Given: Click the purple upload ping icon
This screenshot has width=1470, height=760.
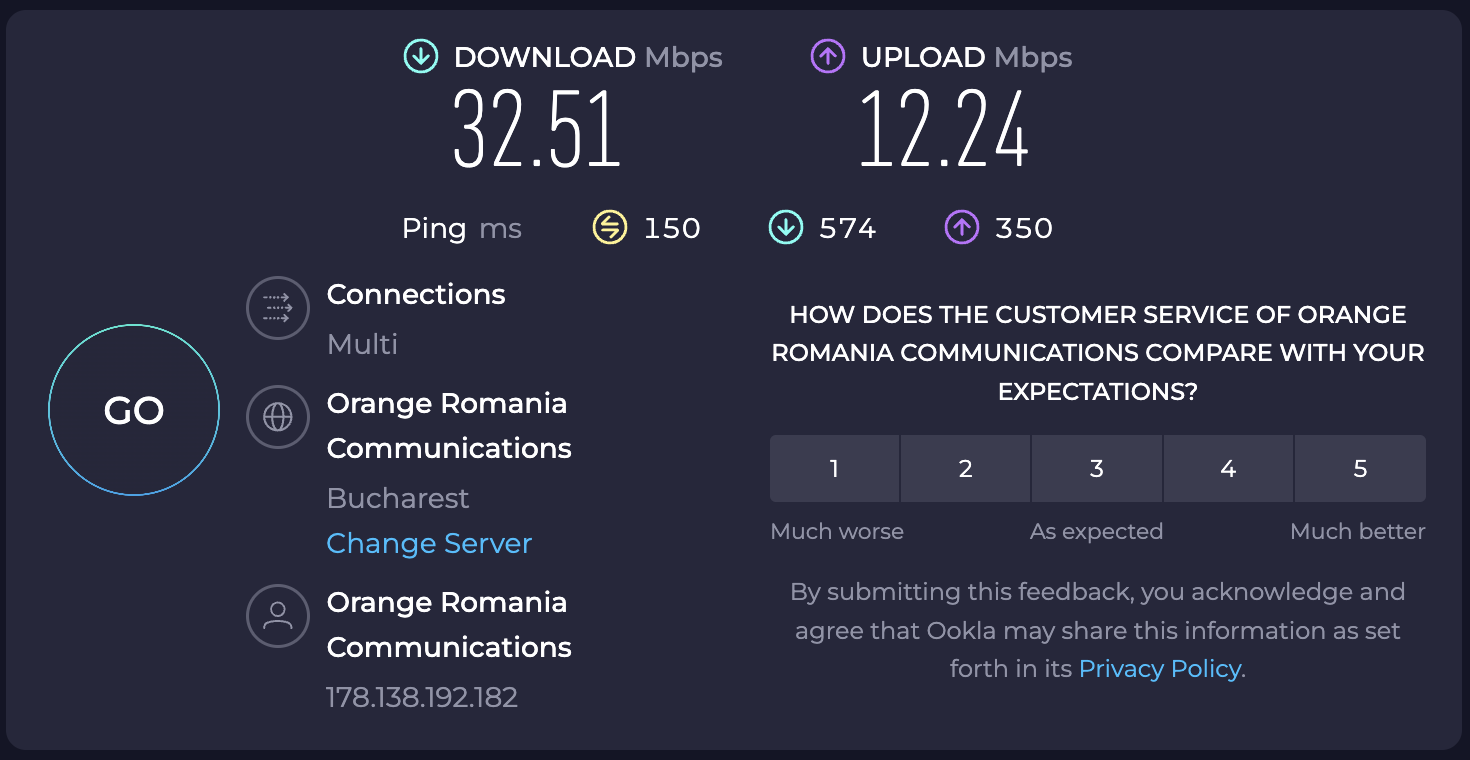Looking at the screenshot, I should pos(962,228).
